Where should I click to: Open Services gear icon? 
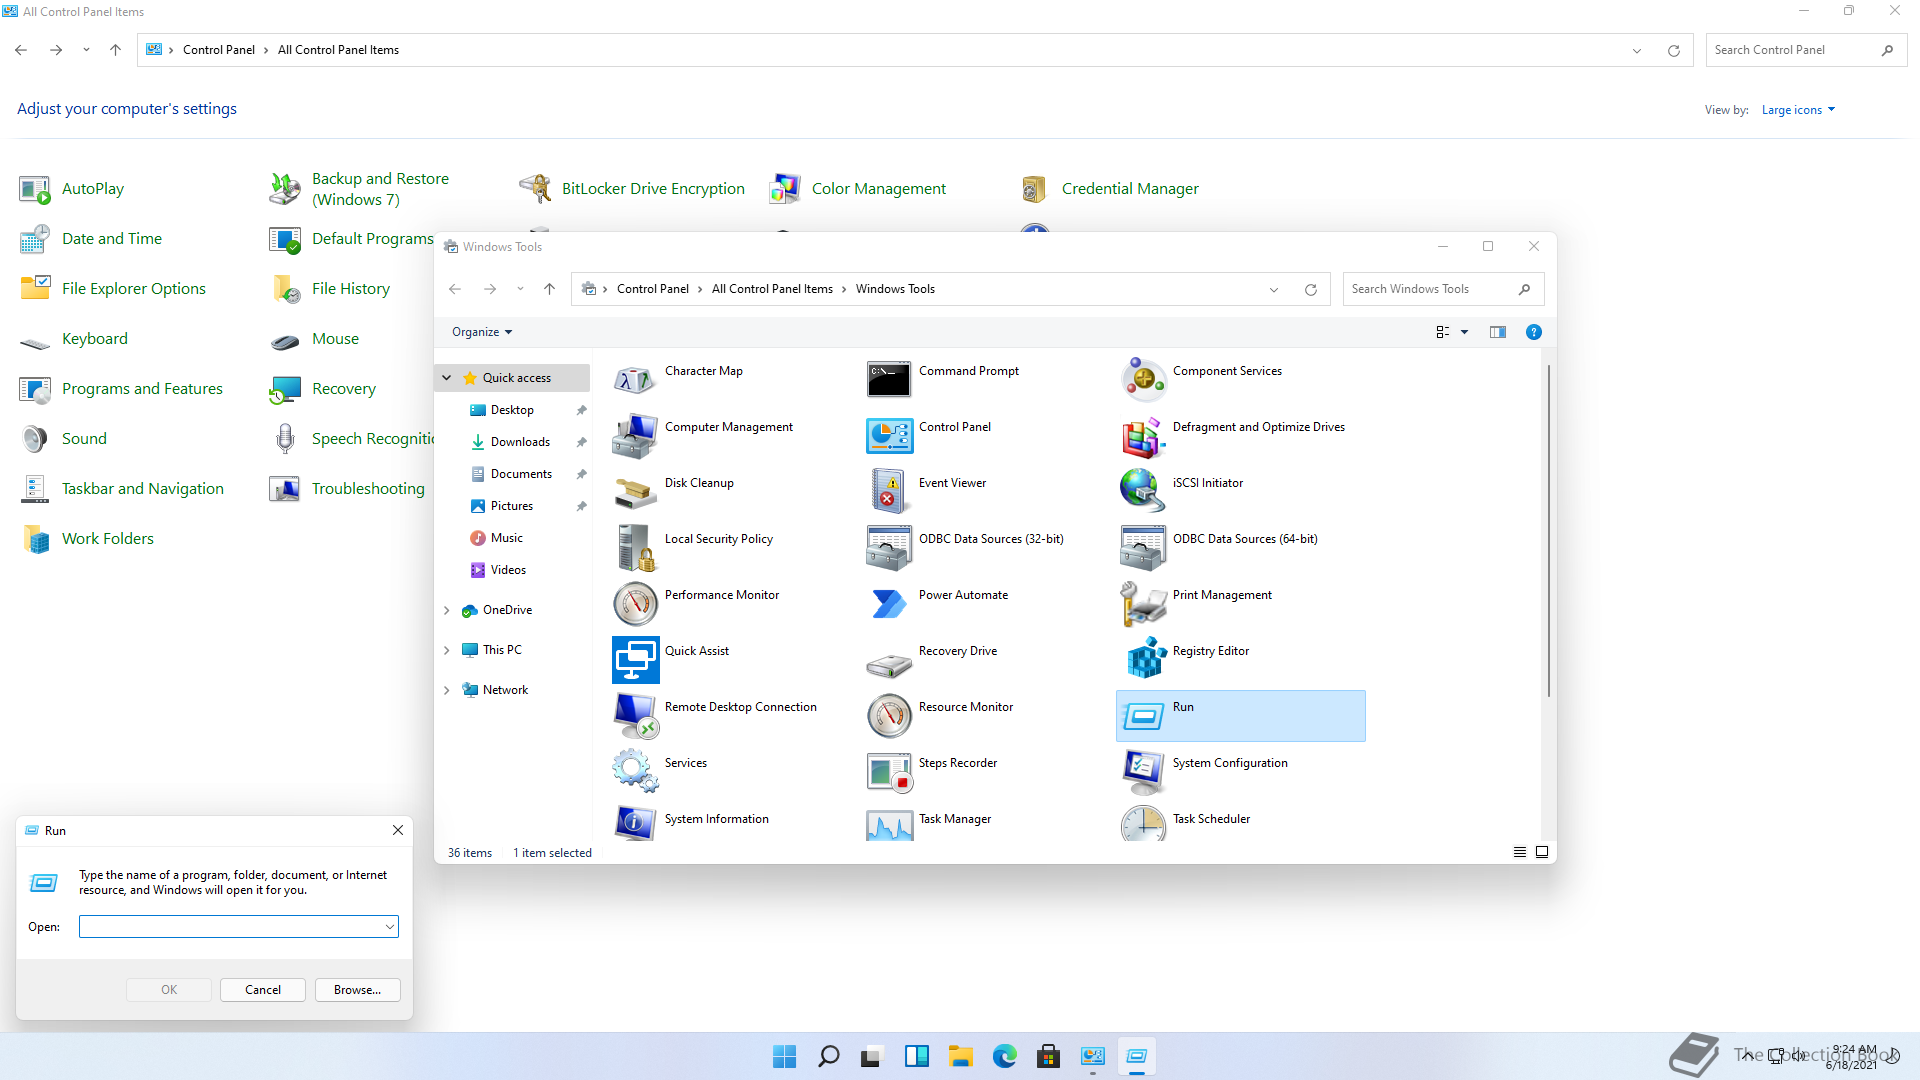pyautogui.click(x=635, y=772)
